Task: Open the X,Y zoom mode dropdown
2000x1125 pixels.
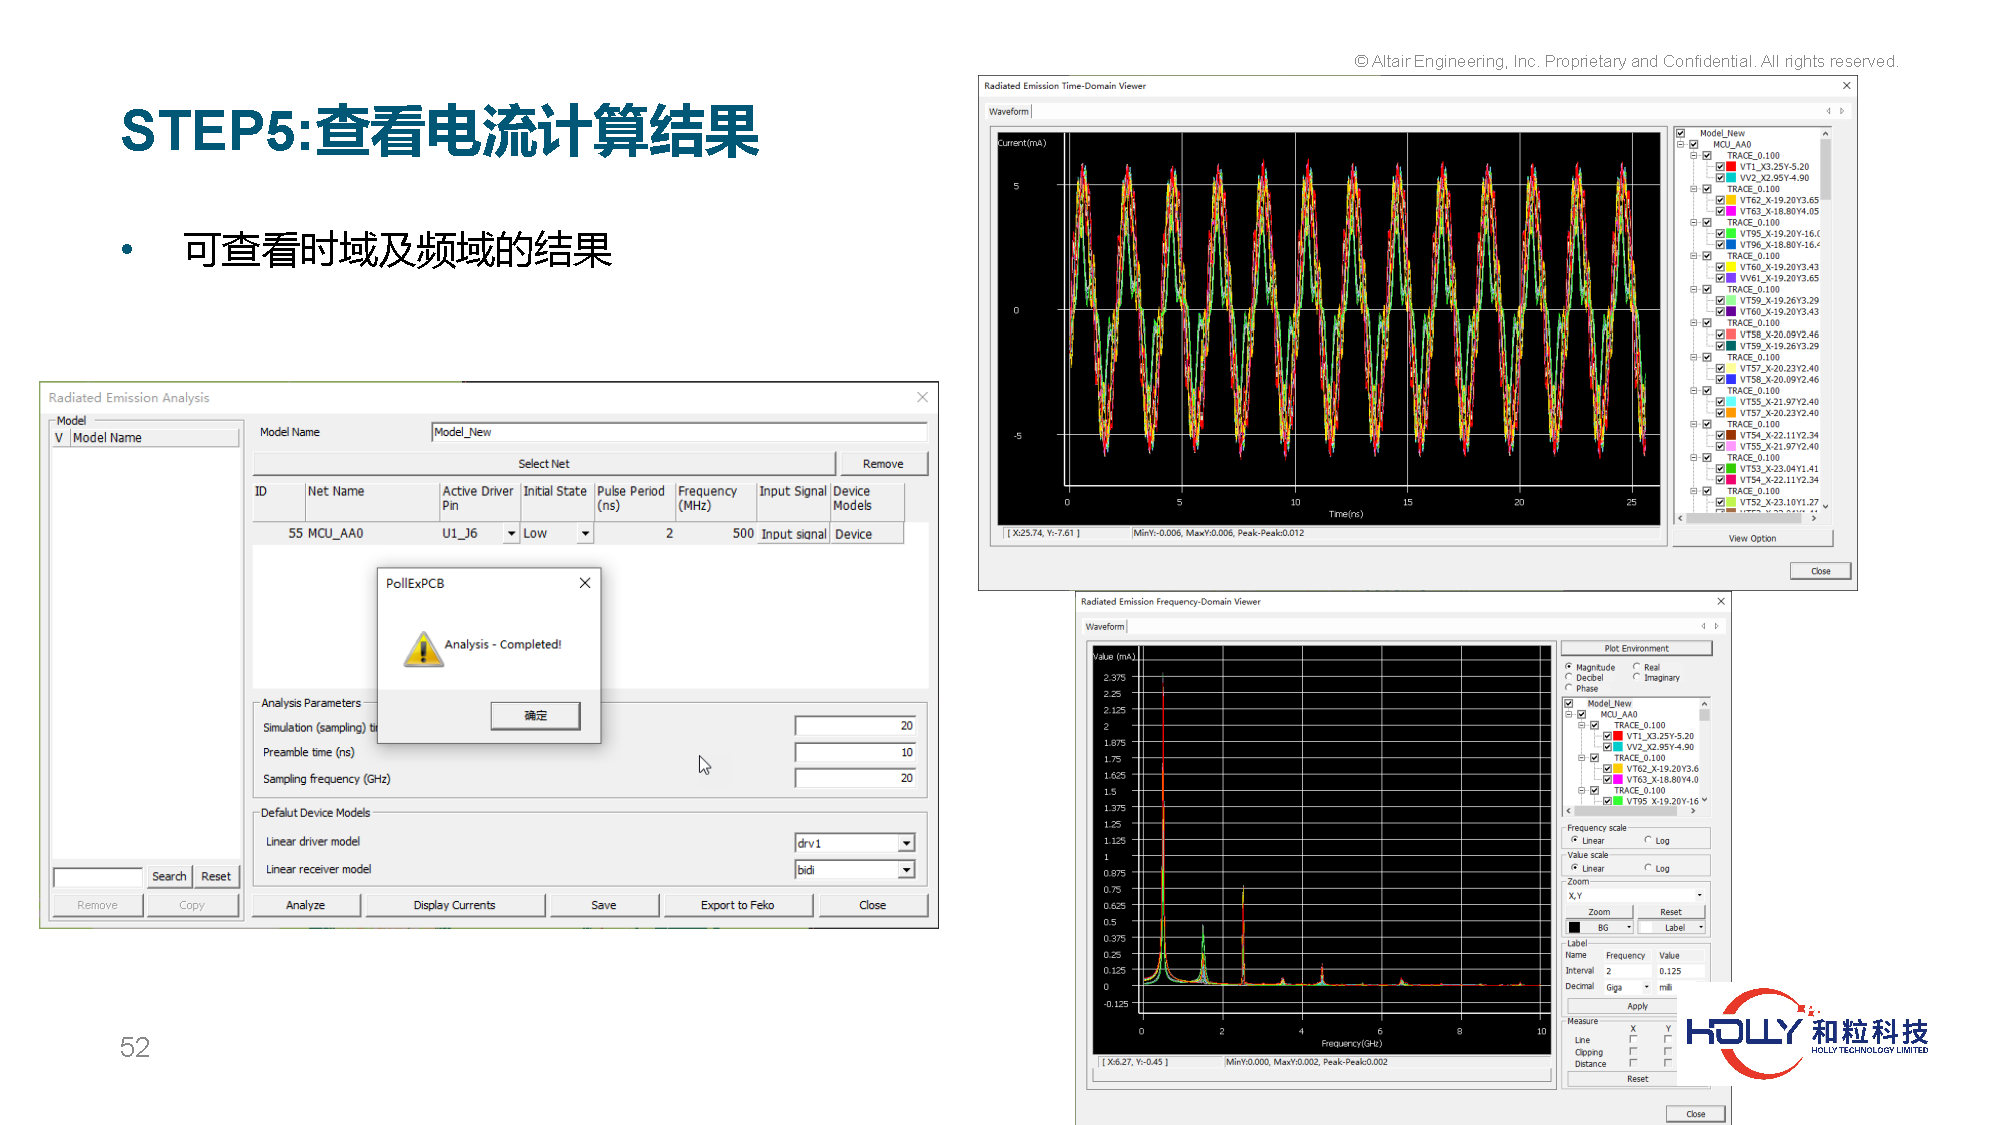Action: point(1699,895)
